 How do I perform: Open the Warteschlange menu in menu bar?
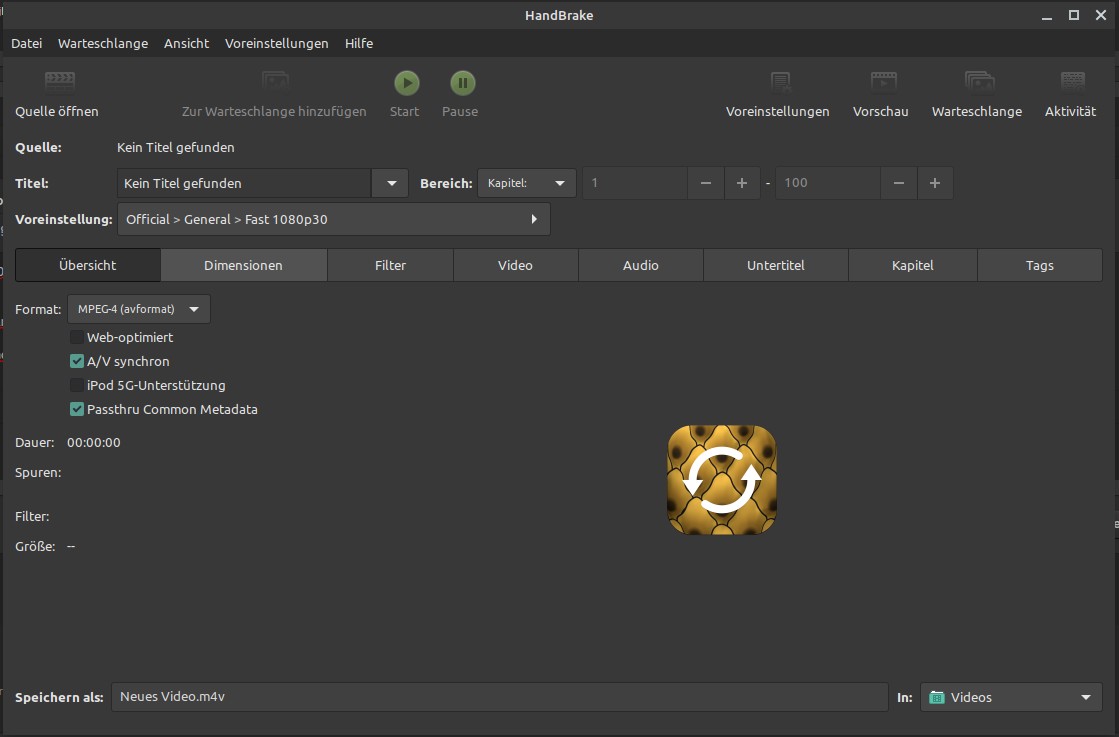pos(103,44)
